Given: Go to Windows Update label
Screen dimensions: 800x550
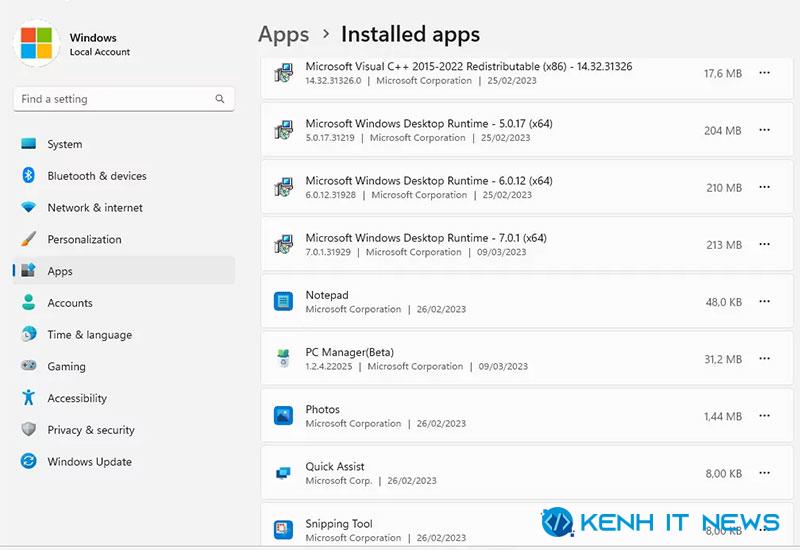Looking at the screenshot, I should (90, 462).
